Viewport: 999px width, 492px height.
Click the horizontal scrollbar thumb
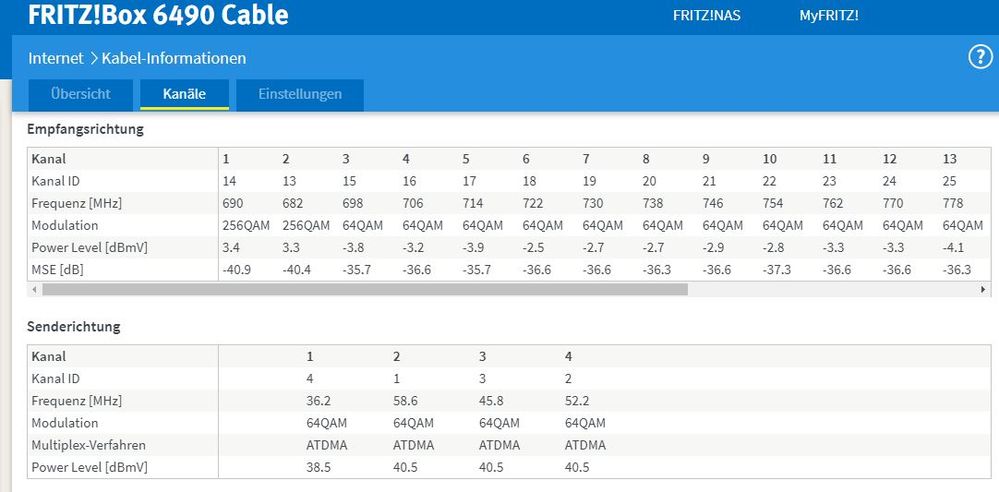[x=365, y=289]
